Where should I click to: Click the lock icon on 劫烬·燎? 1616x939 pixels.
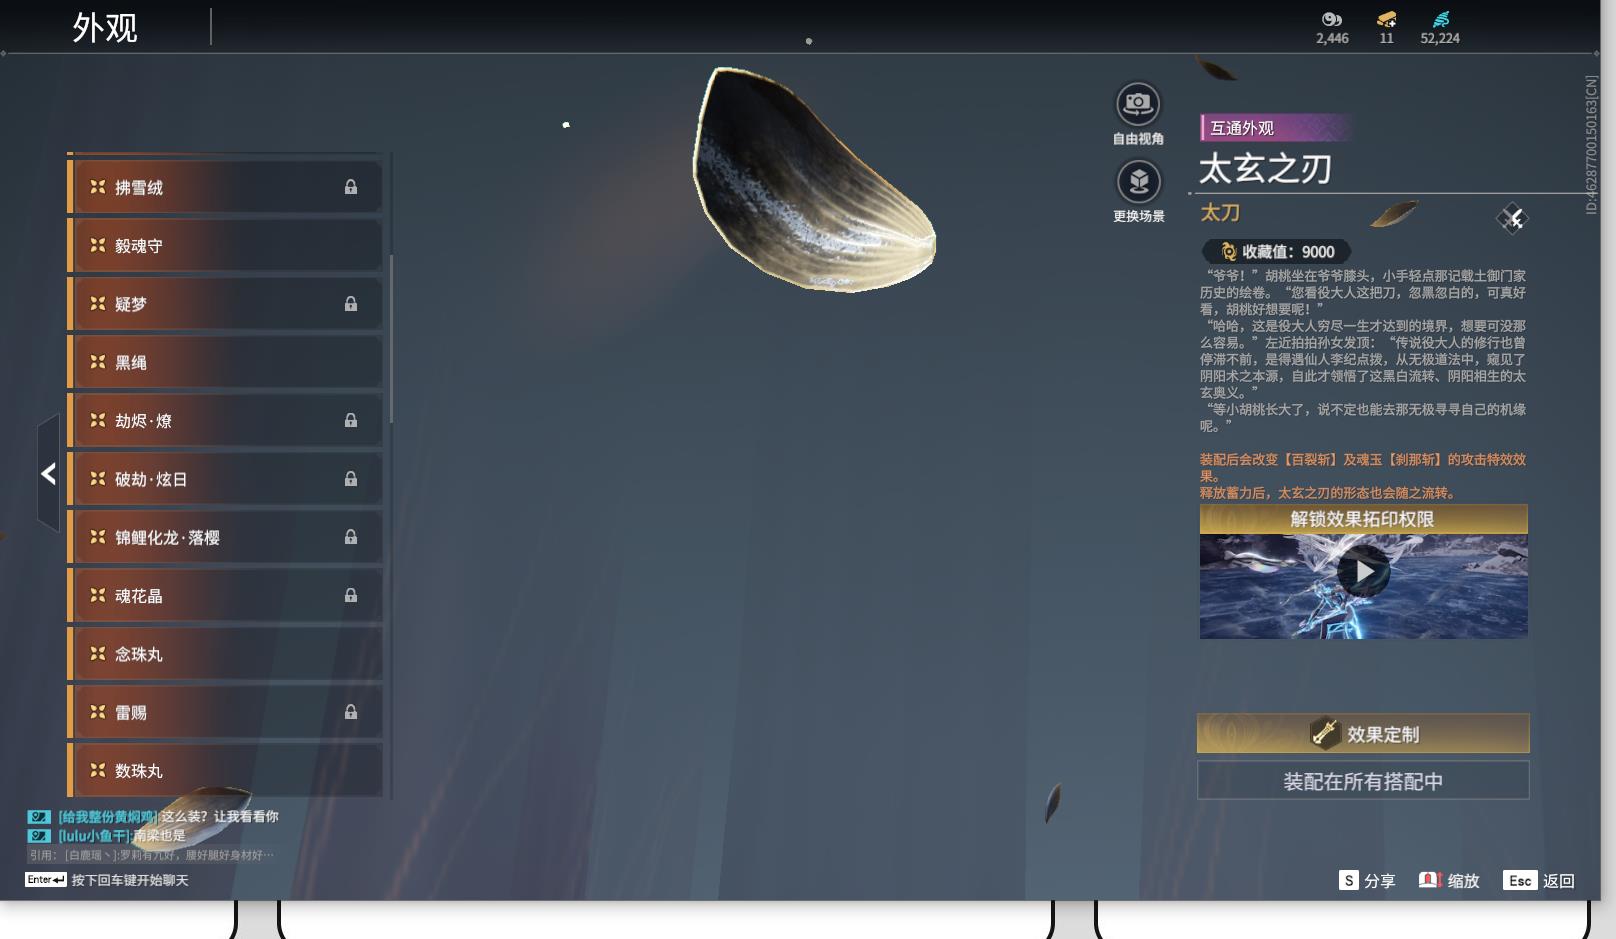(351, 420)
